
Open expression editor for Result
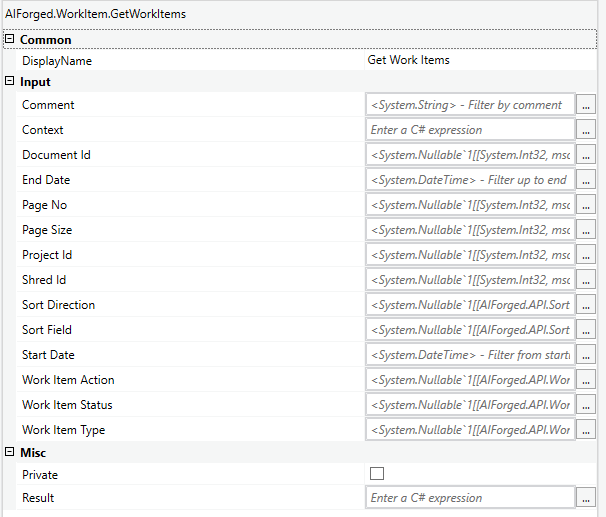586,498
